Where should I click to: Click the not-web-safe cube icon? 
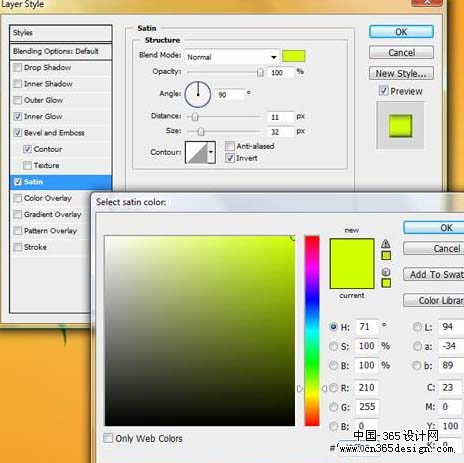click(386, 272)
